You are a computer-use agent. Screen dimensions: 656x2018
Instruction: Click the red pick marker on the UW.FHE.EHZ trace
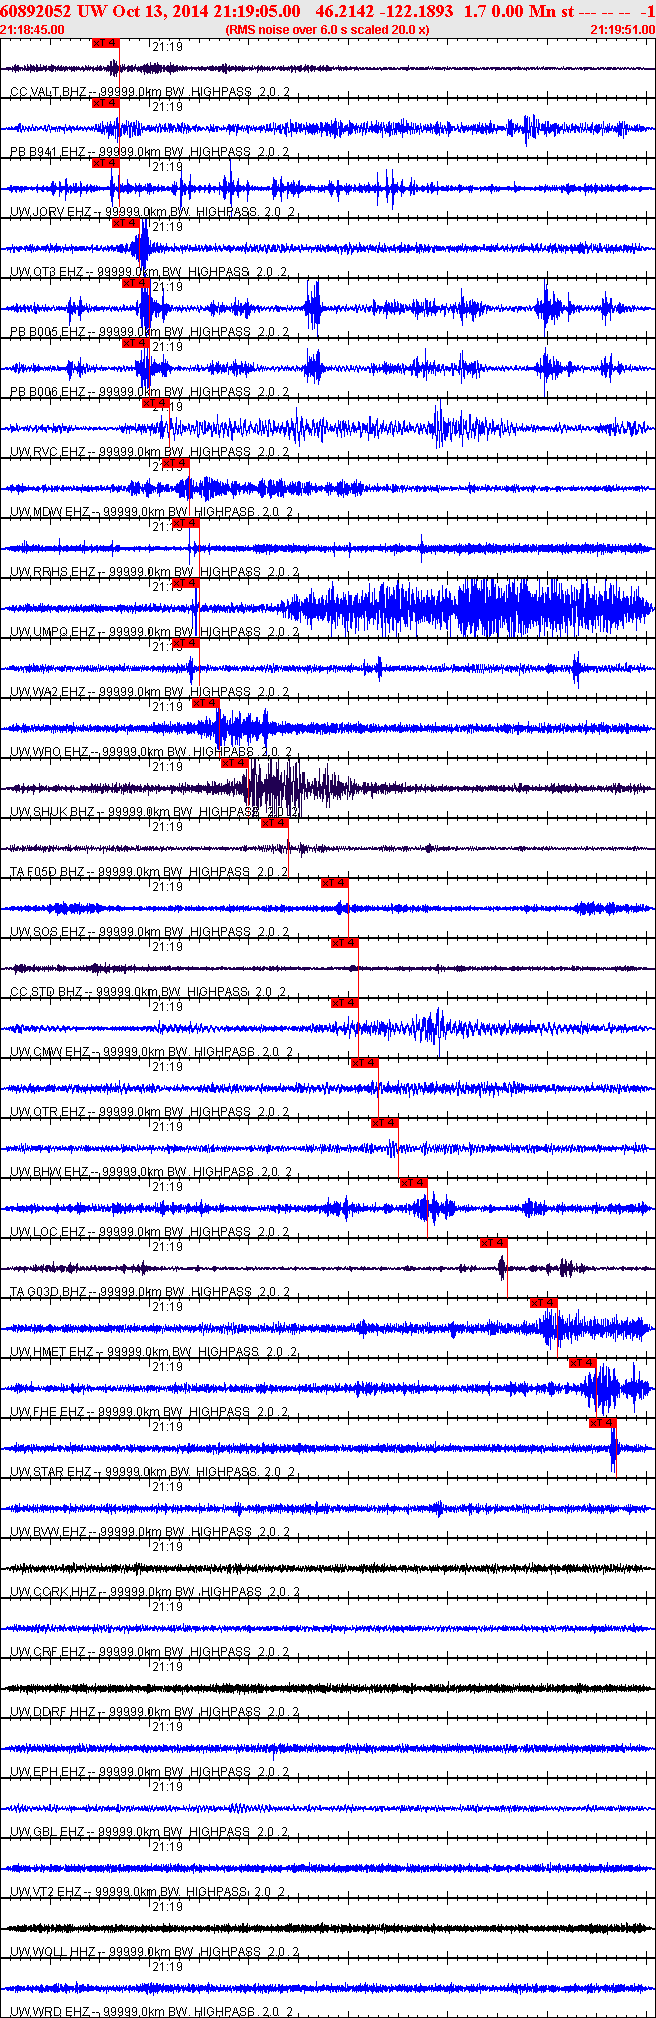583,1363
